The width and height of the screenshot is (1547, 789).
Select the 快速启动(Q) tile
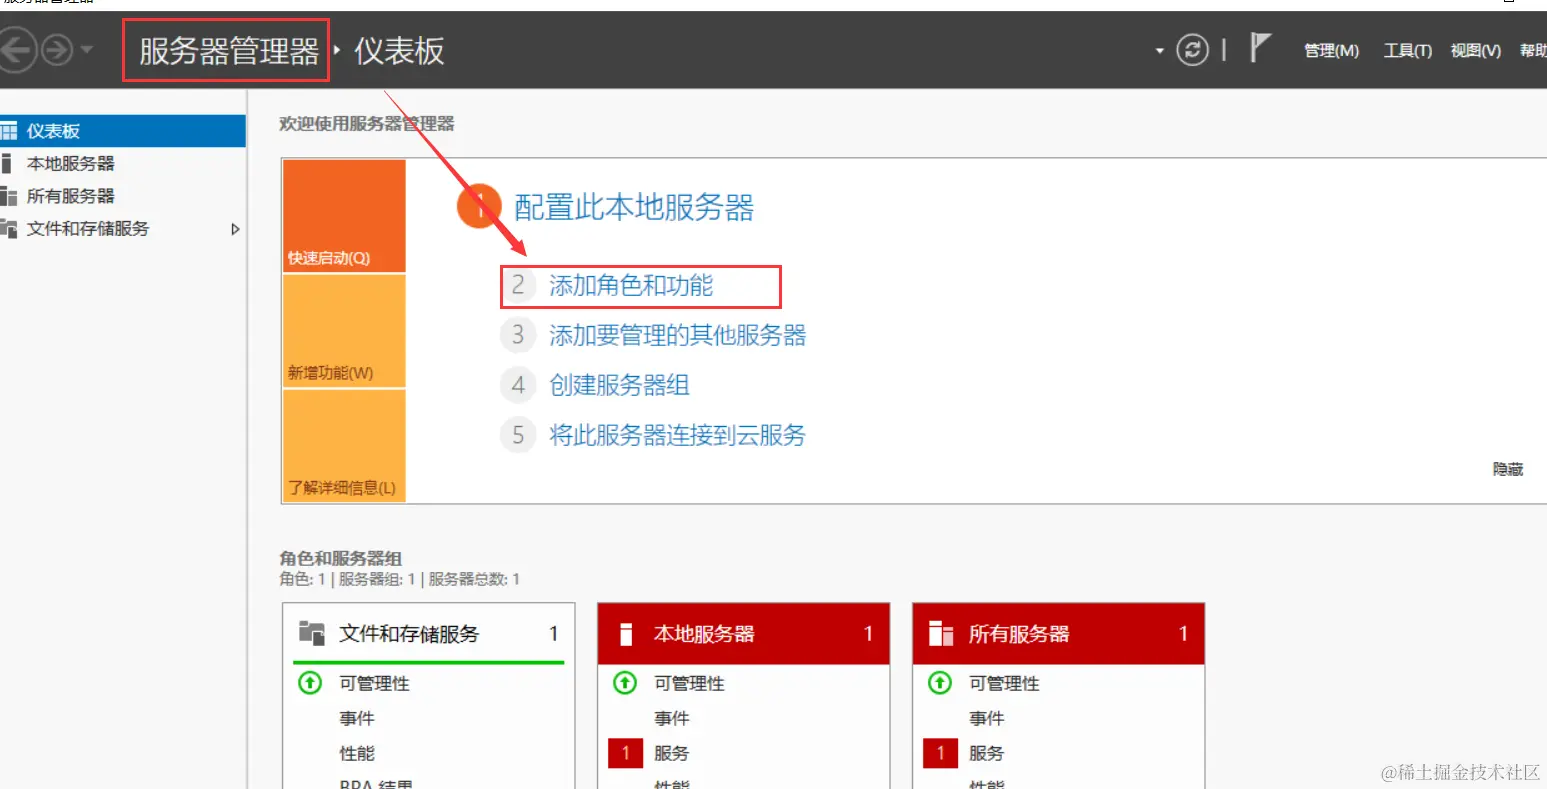coord(344,216)
